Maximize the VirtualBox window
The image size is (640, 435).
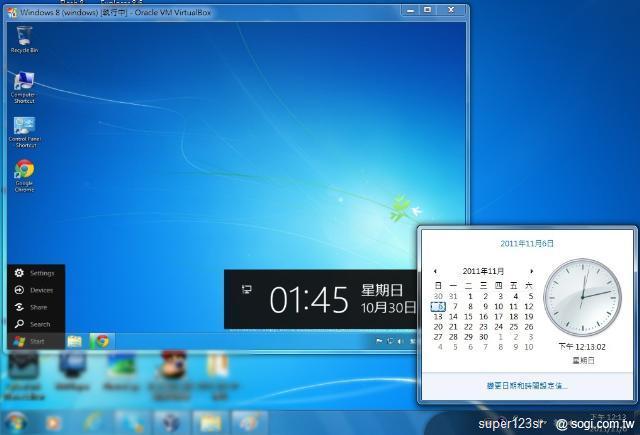(427, 10)
